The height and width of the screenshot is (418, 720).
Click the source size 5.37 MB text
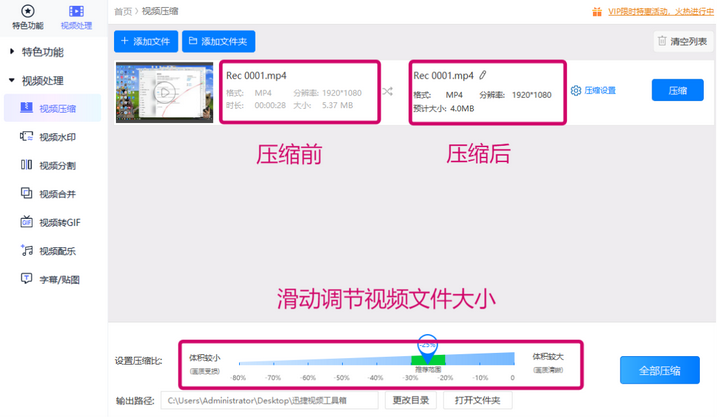coord(338,105)
